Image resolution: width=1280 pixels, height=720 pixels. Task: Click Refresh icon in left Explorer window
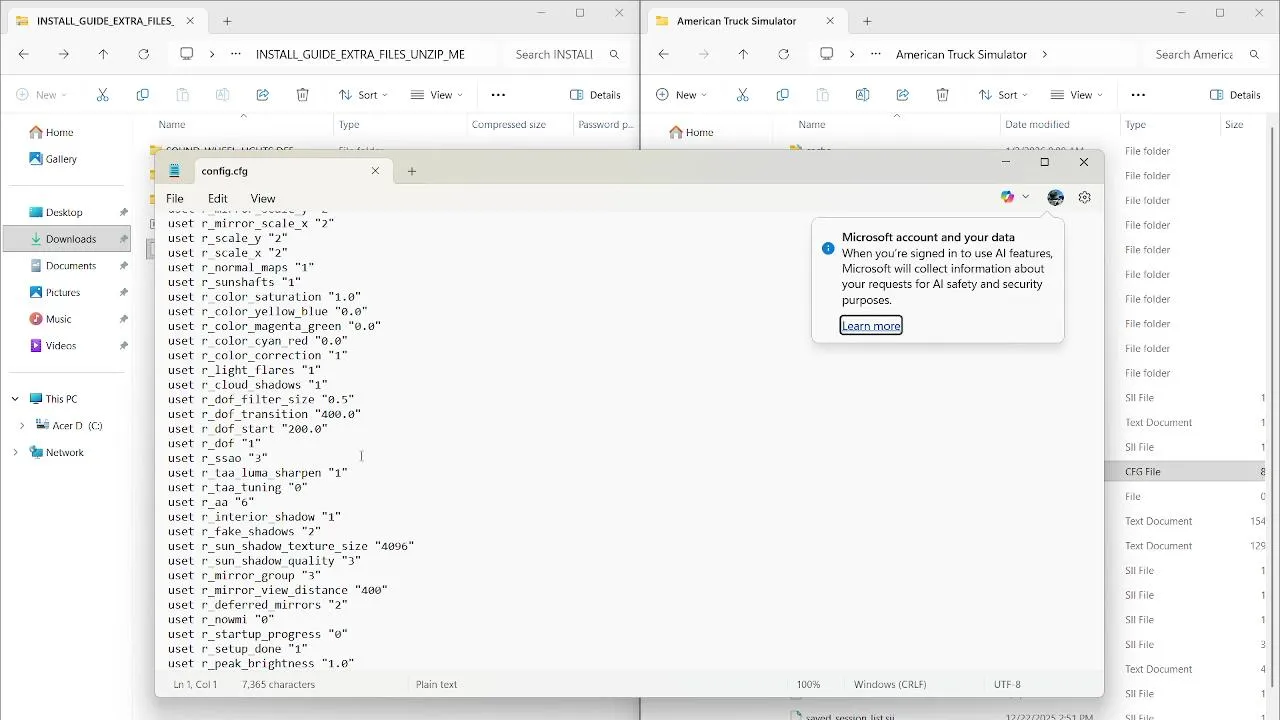(x=143, y=55)
